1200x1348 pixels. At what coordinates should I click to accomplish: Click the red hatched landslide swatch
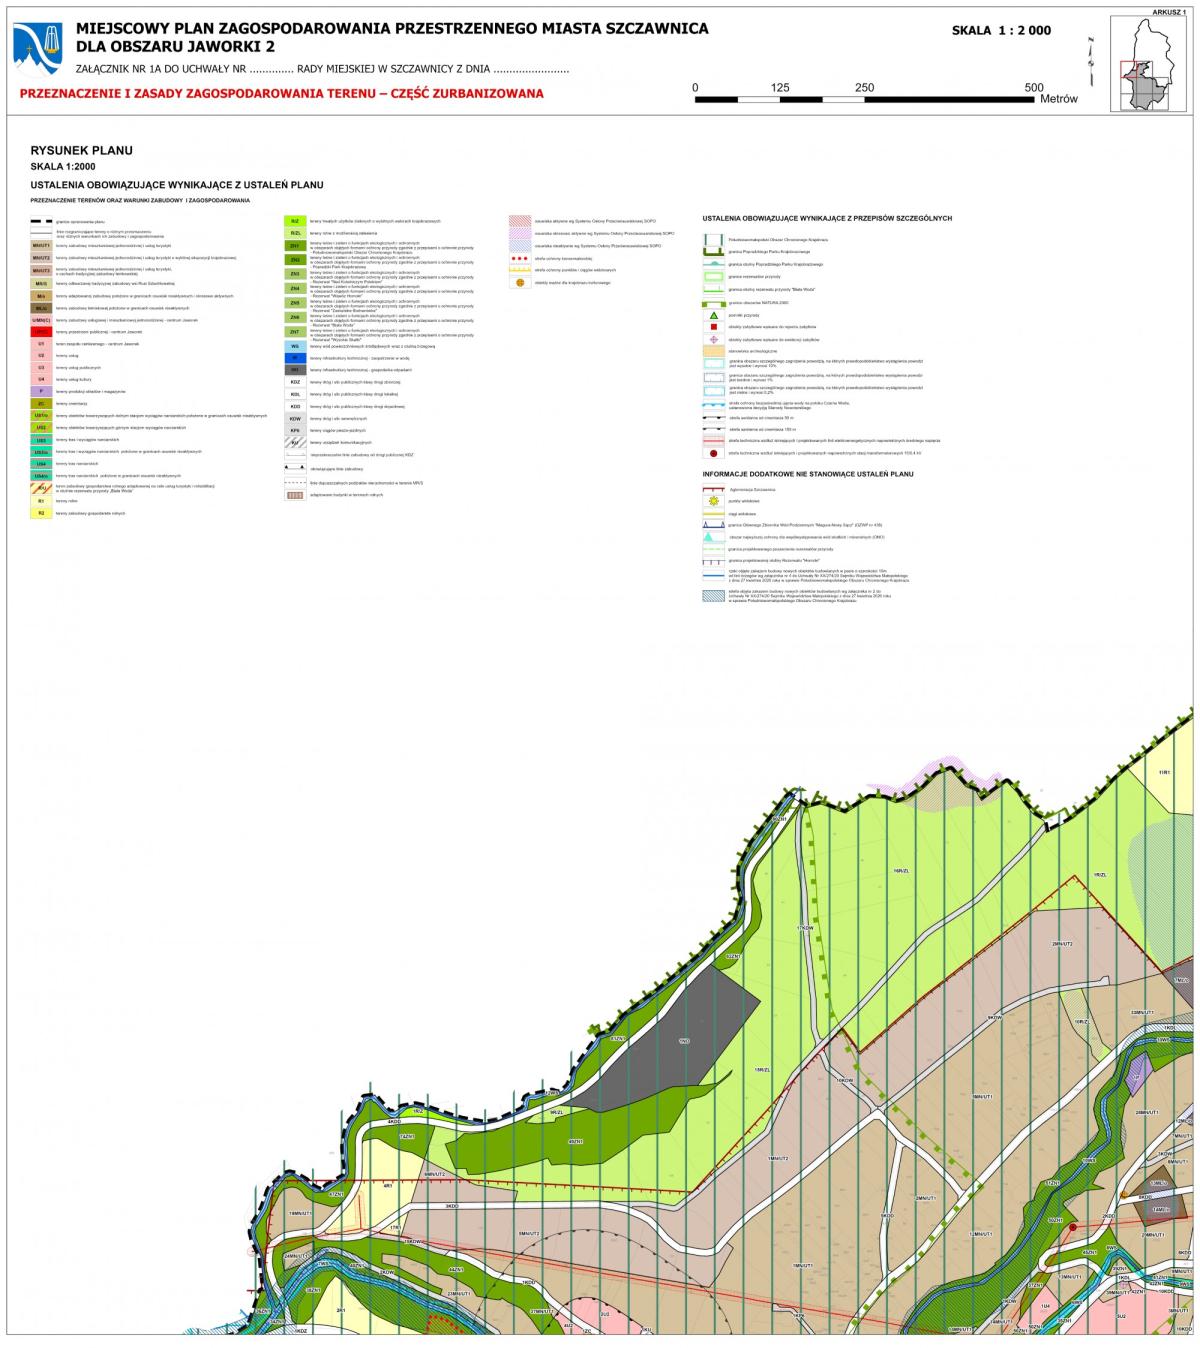(520, 221)
